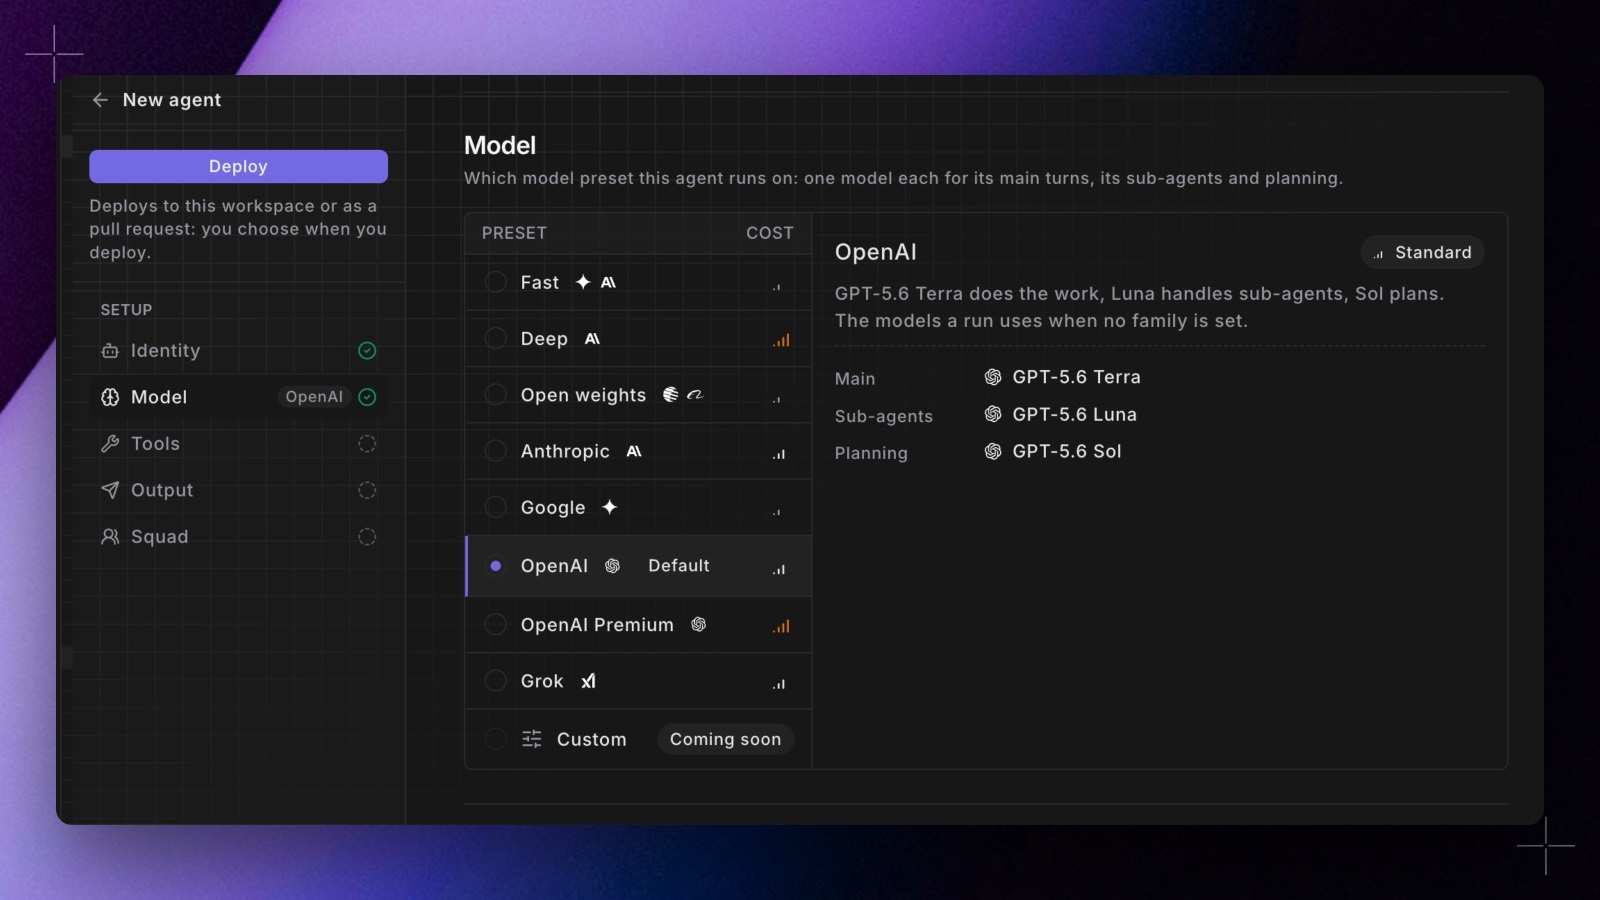Click the orange cost bars in the Deep row
1600x900 pixels.
click(781, 340)
